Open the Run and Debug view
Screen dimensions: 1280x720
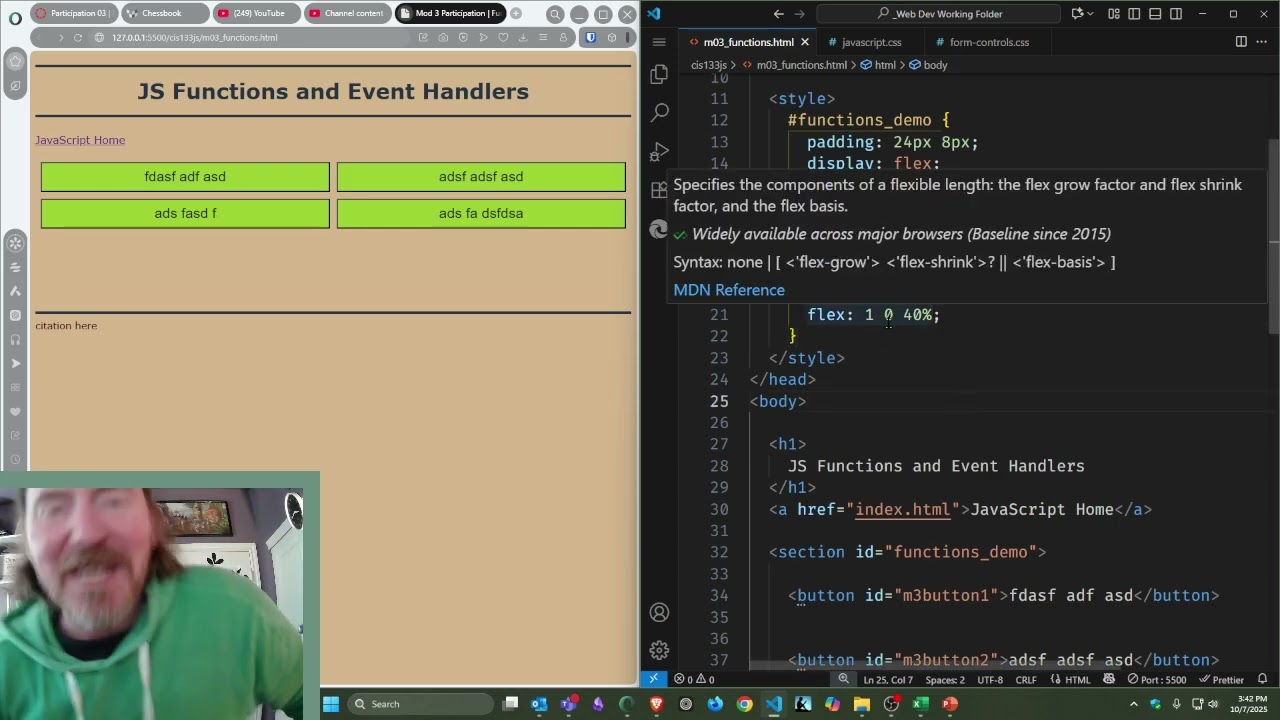tap(659, 152)
